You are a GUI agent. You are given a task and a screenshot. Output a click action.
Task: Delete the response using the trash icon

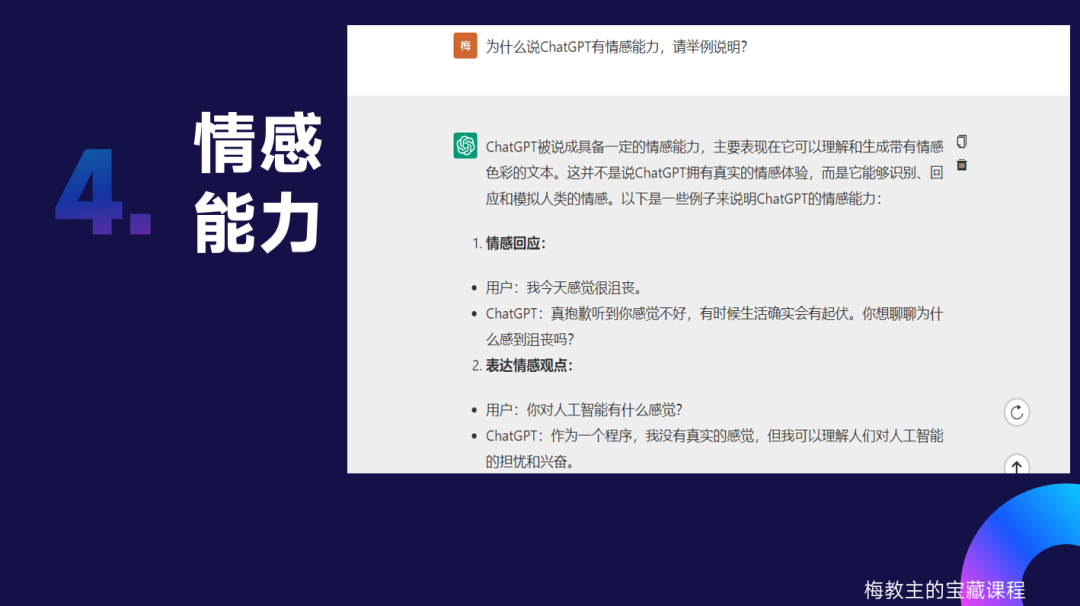point(962,165)
